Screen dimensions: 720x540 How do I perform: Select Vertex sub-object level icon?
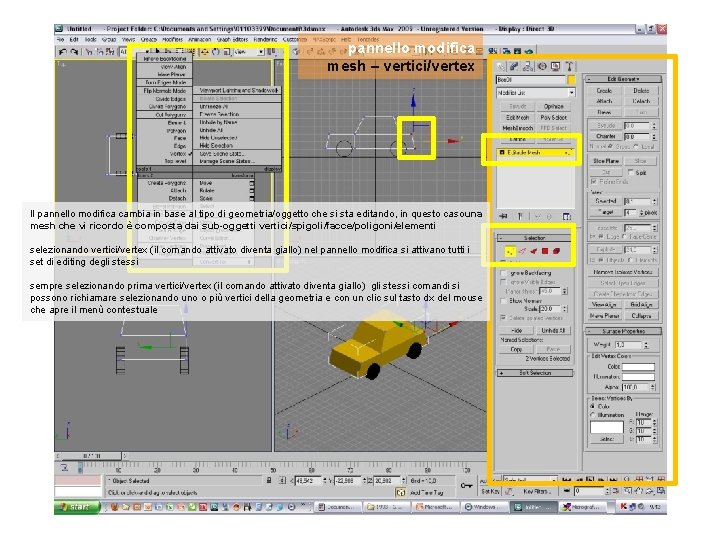pos(510,251)
